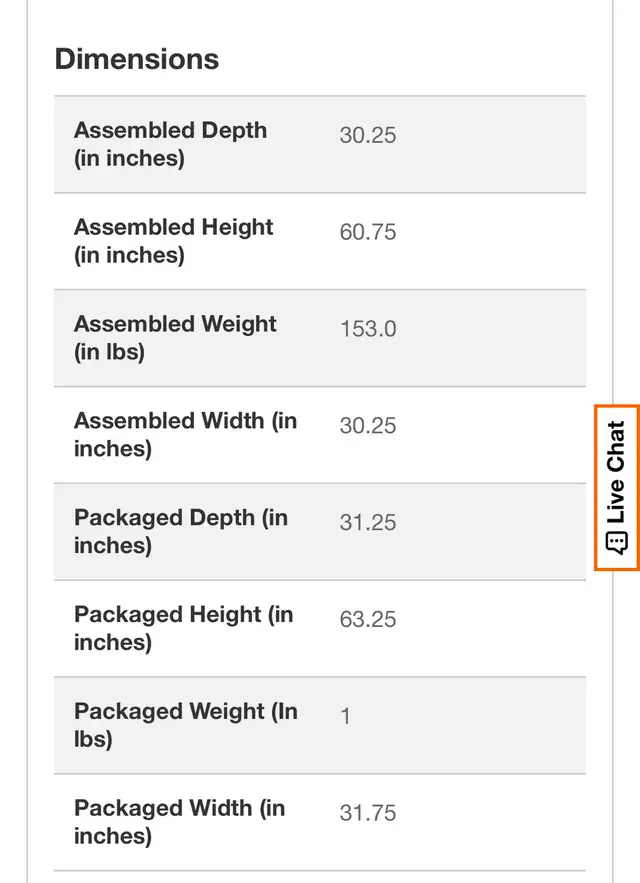Click the "(in lbs)" unit under Assembled Weight

109,352
